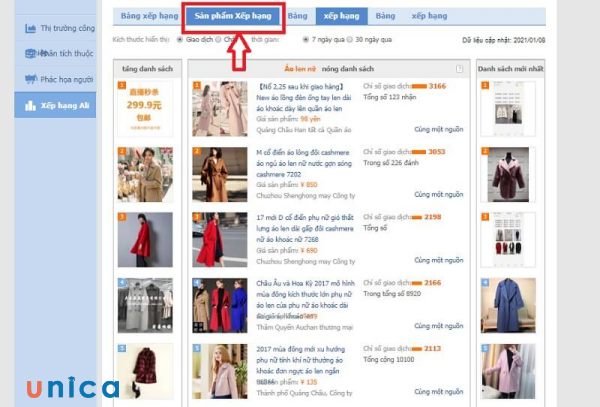Viewport: 600px width, 407px height.
Task: Click the Phân tích thuộc sidebar icon
Action: (x=31, y=54)
